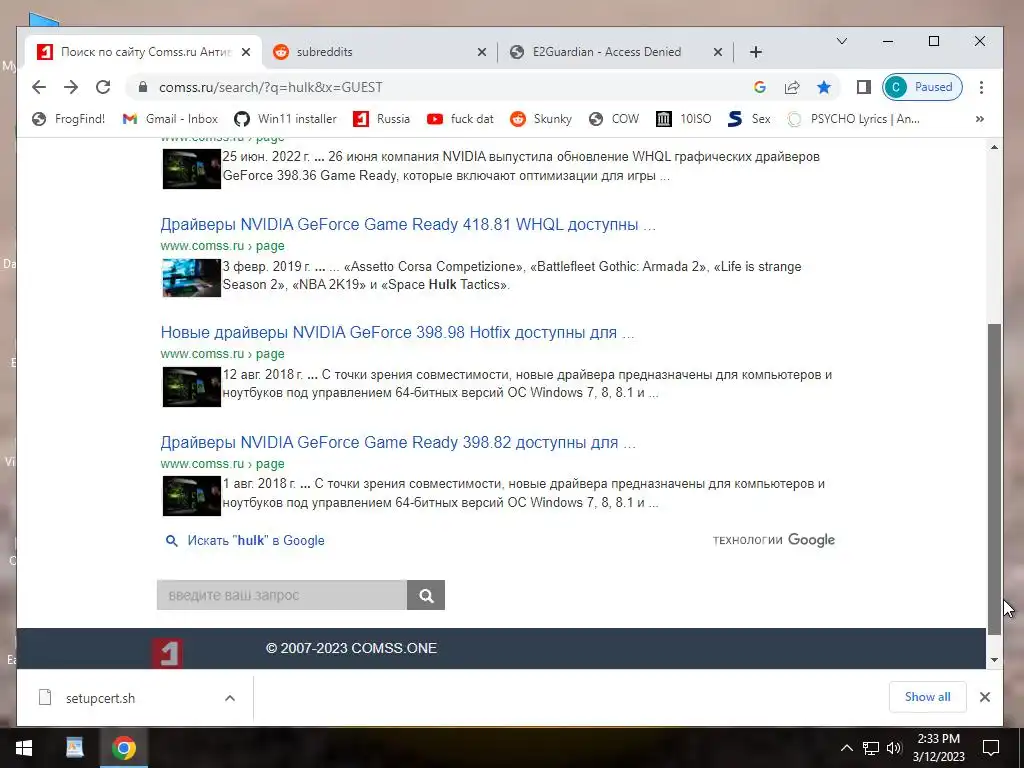Open the Windows Start menu
This screenshot has width=1024, height=768.
[24, 748]
